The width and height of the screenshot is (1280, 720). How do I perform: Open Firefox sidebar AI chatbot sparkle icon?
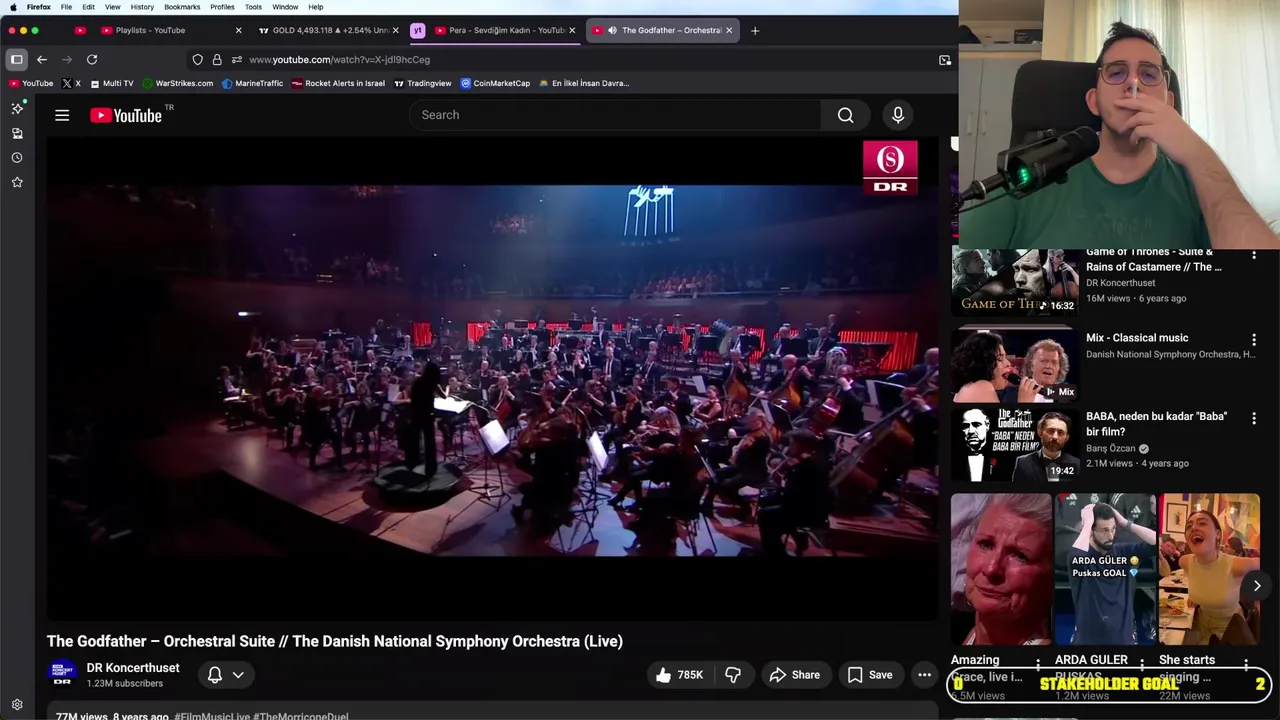pos(17,108)
